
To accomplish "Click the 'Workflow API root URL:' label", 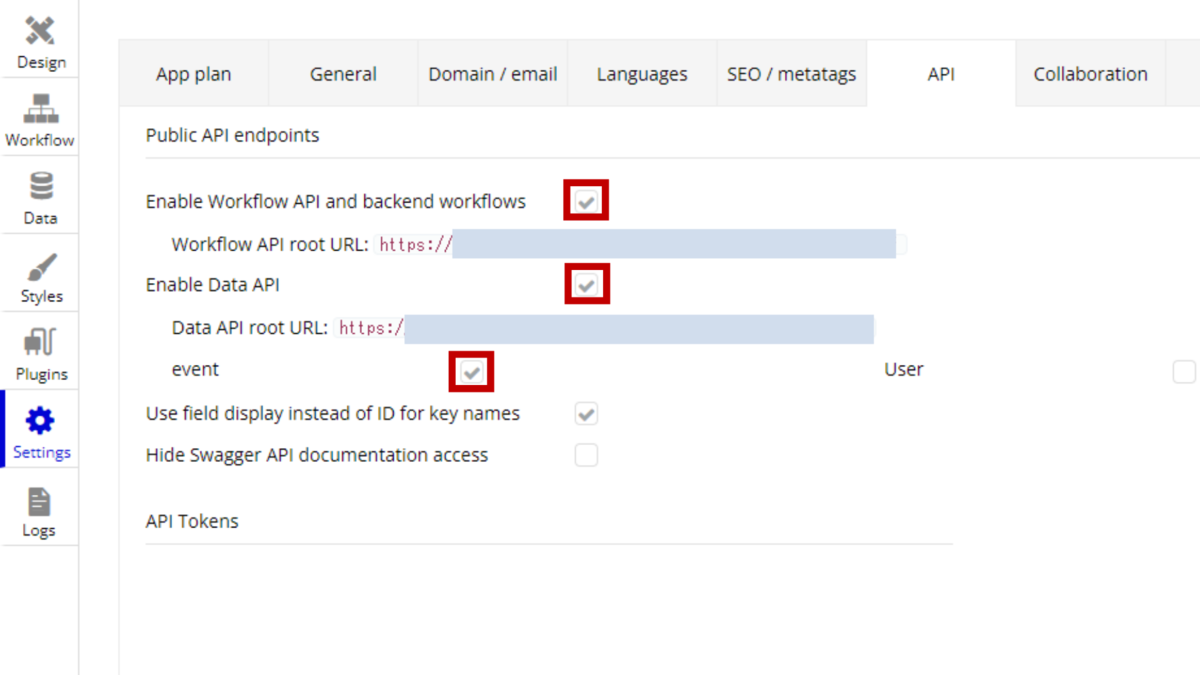I will tap(270, 244).
